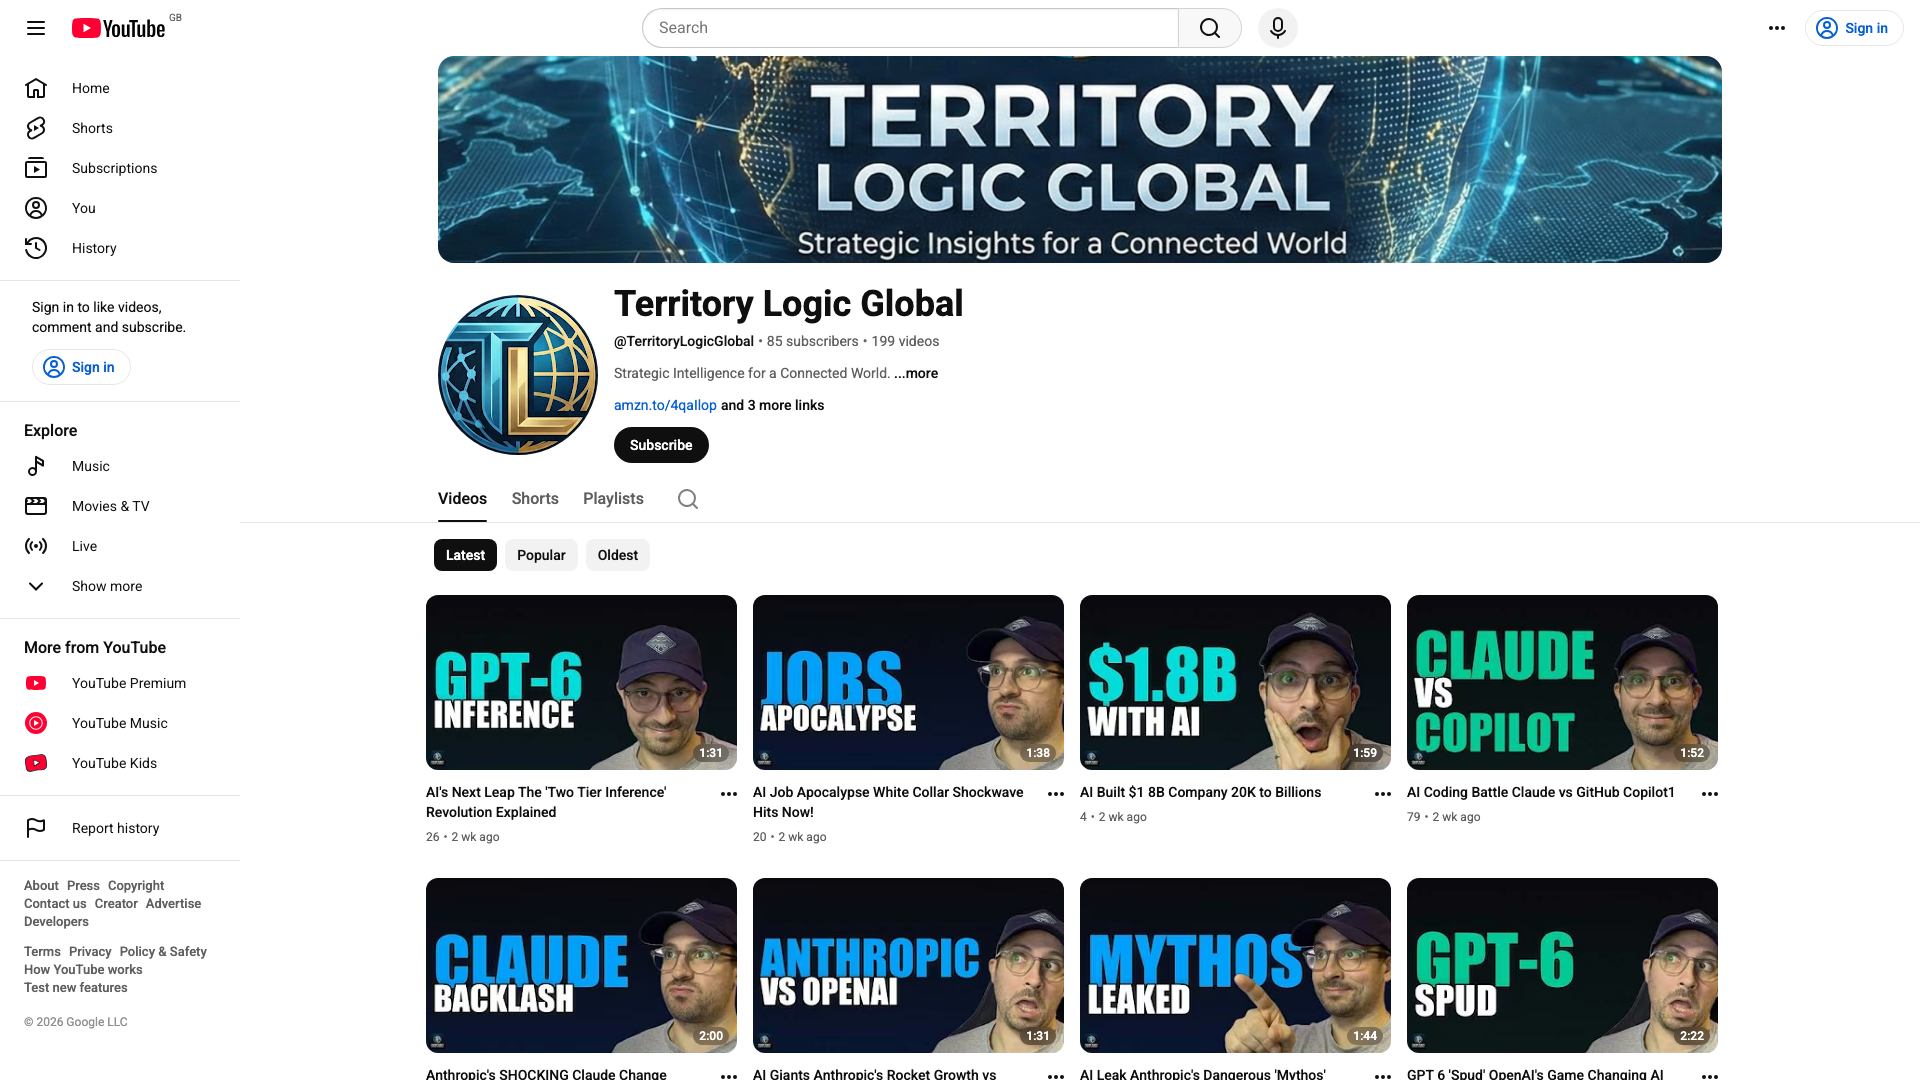Screen dimensions: 1920x1080
Task: Play the Mythos Leaked thumbnail
Action: pos(1235,965)
